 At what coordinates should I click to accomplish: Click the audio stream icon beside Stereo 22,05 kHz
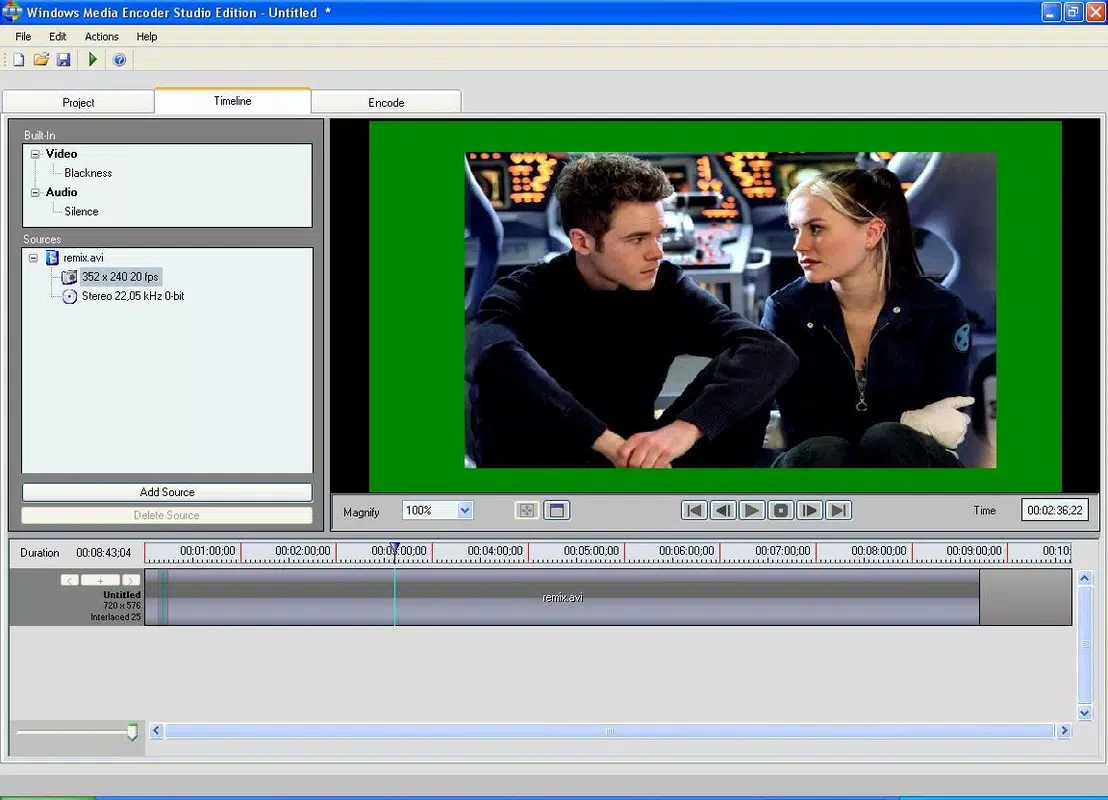click(x=69, y=296)
